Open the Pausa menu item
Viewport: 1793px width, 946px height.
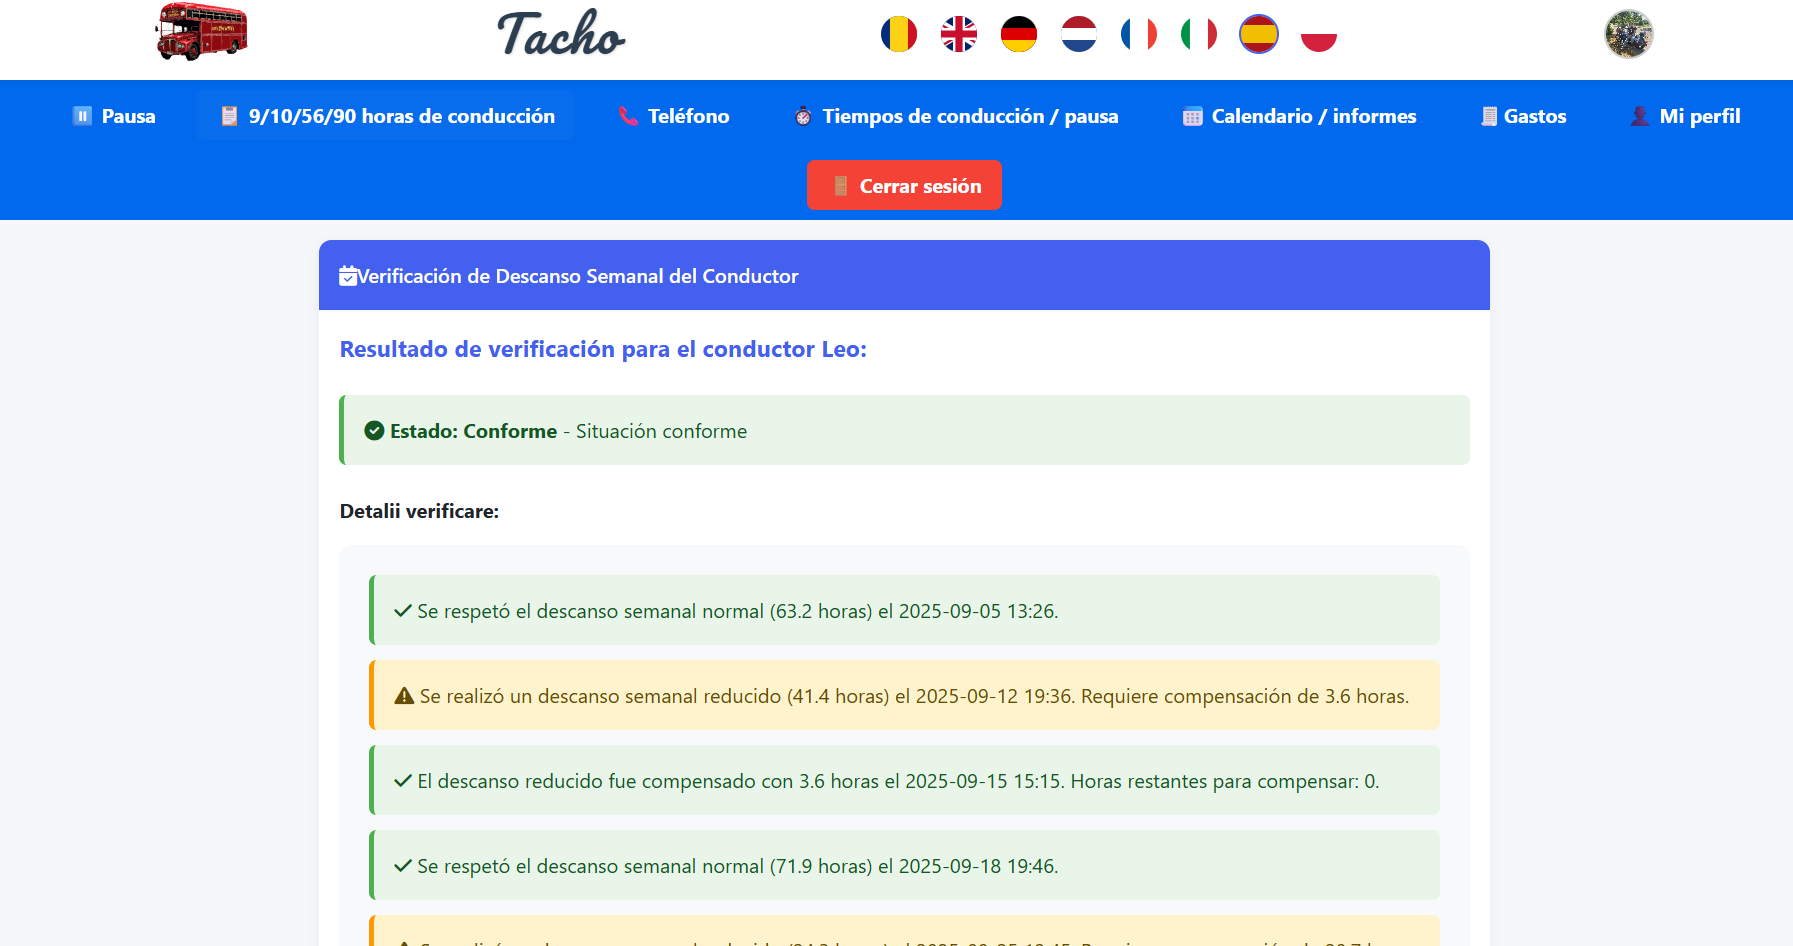point(114,116)
